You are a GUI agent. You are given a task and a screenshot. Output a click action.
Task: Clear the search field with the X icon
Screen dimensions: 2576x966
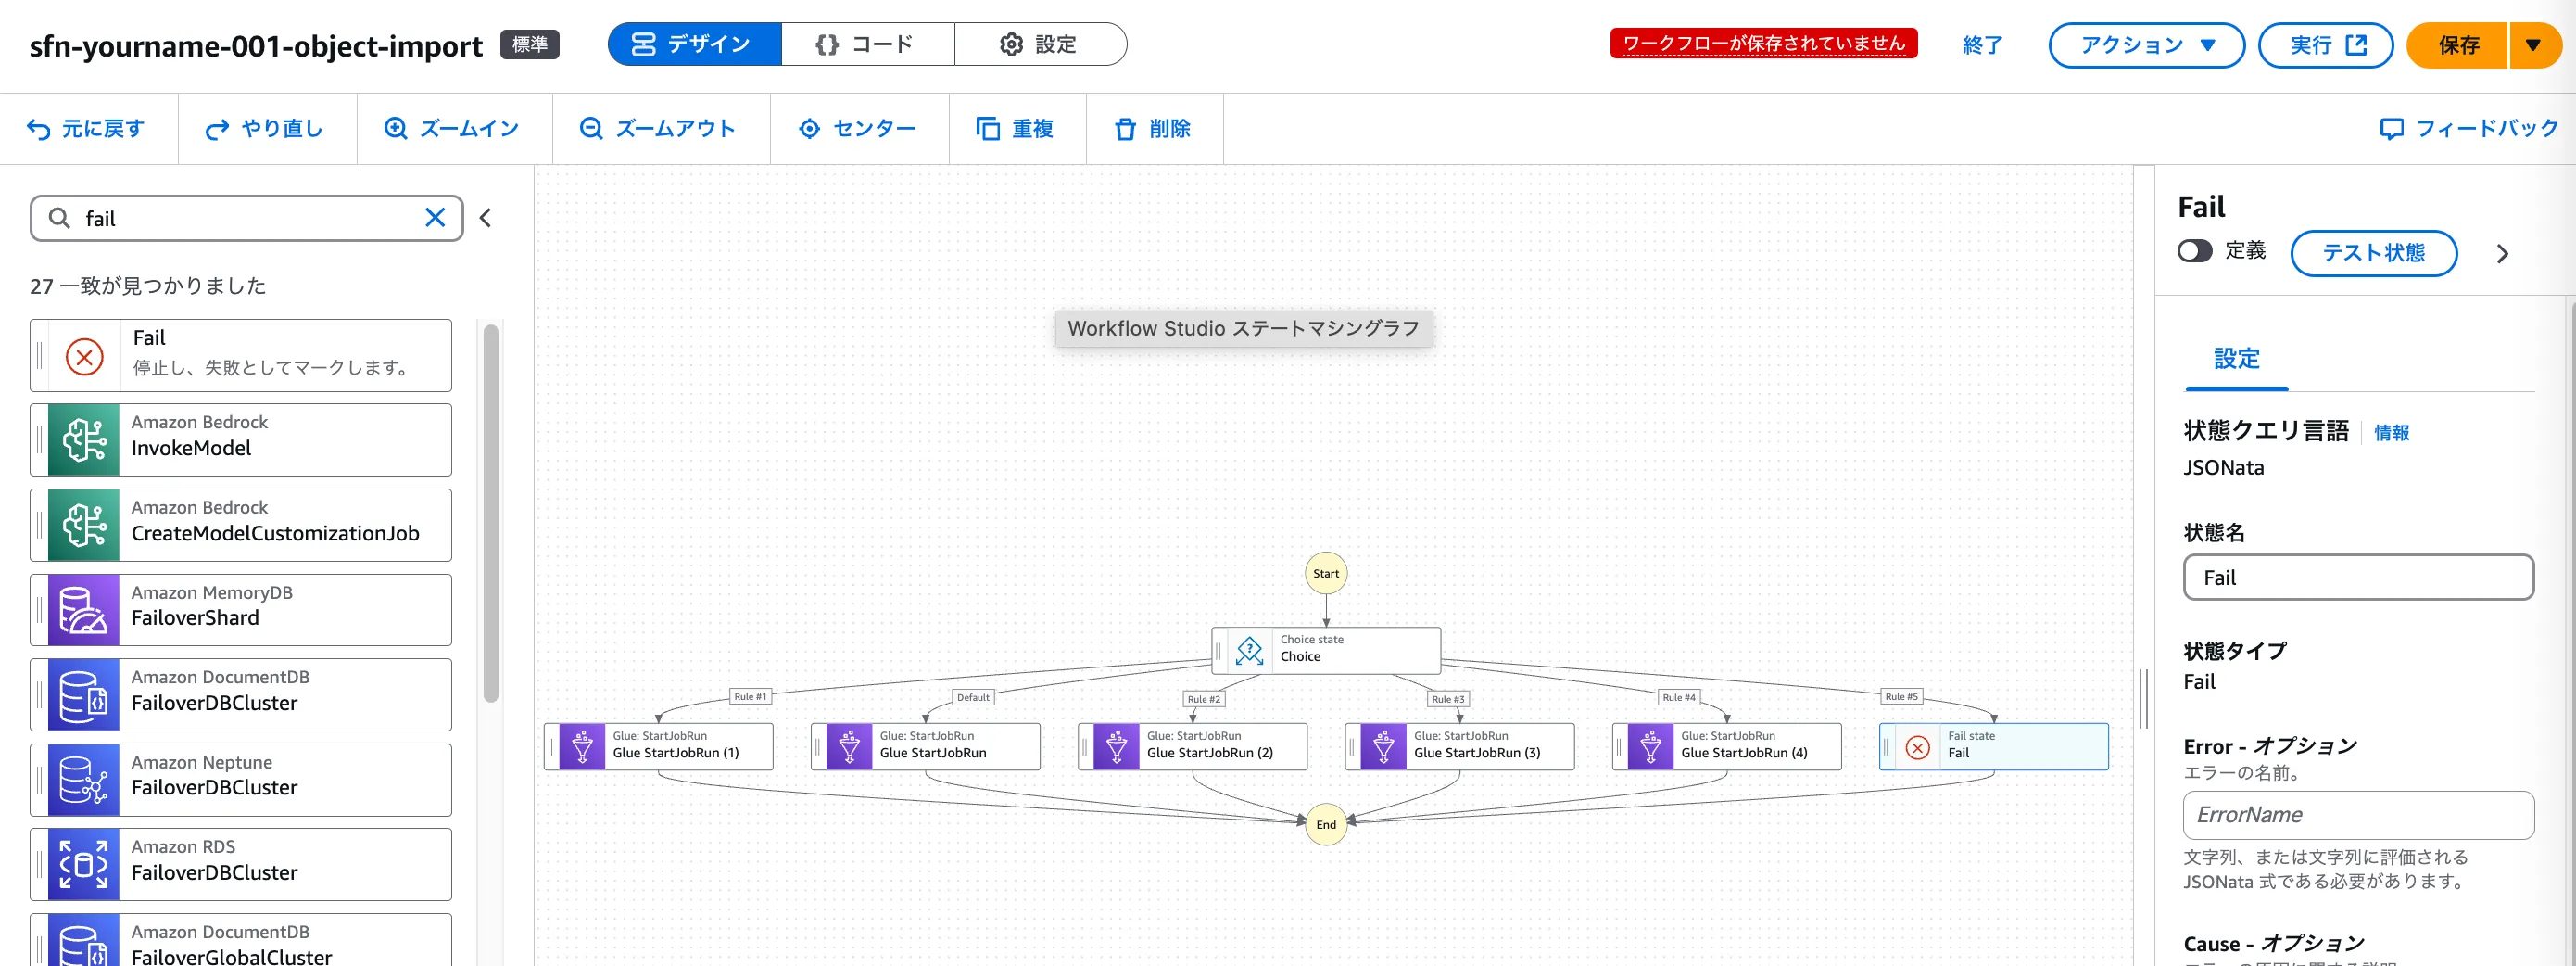pos(435,218)
